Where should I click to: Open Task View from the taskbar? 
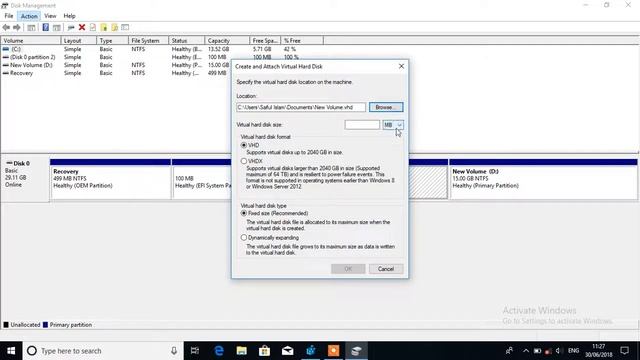point(195,351)
